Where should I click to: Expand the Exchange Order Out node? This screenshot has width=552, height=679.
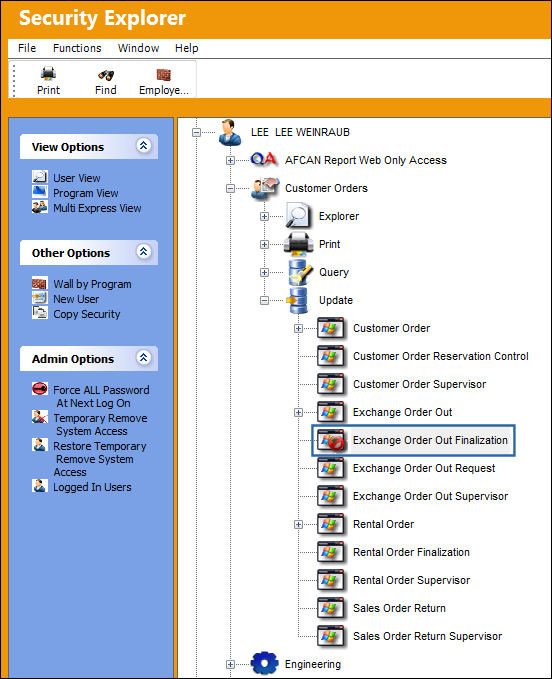click(298, 412)
